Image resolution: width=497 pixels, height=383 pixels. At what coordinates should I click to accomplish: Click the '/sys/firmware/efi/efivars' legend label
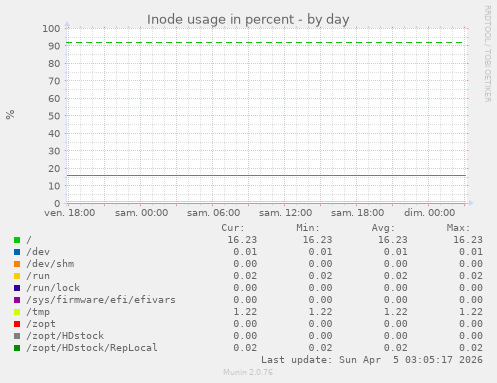coord(101,300)
